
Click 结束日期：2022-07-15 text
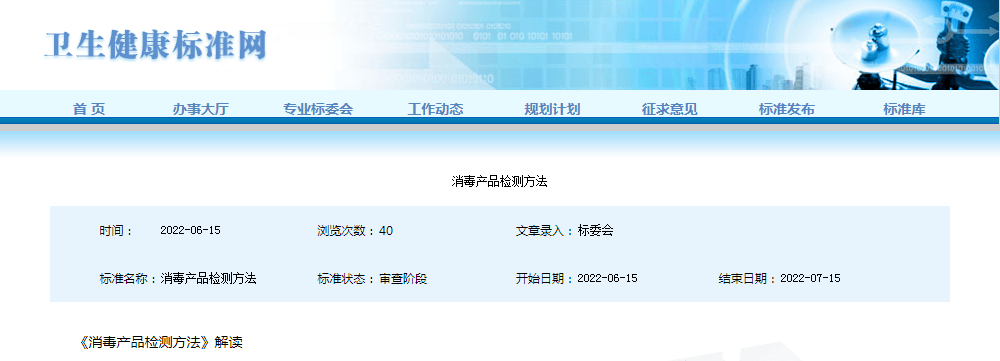tap(779, 279)
